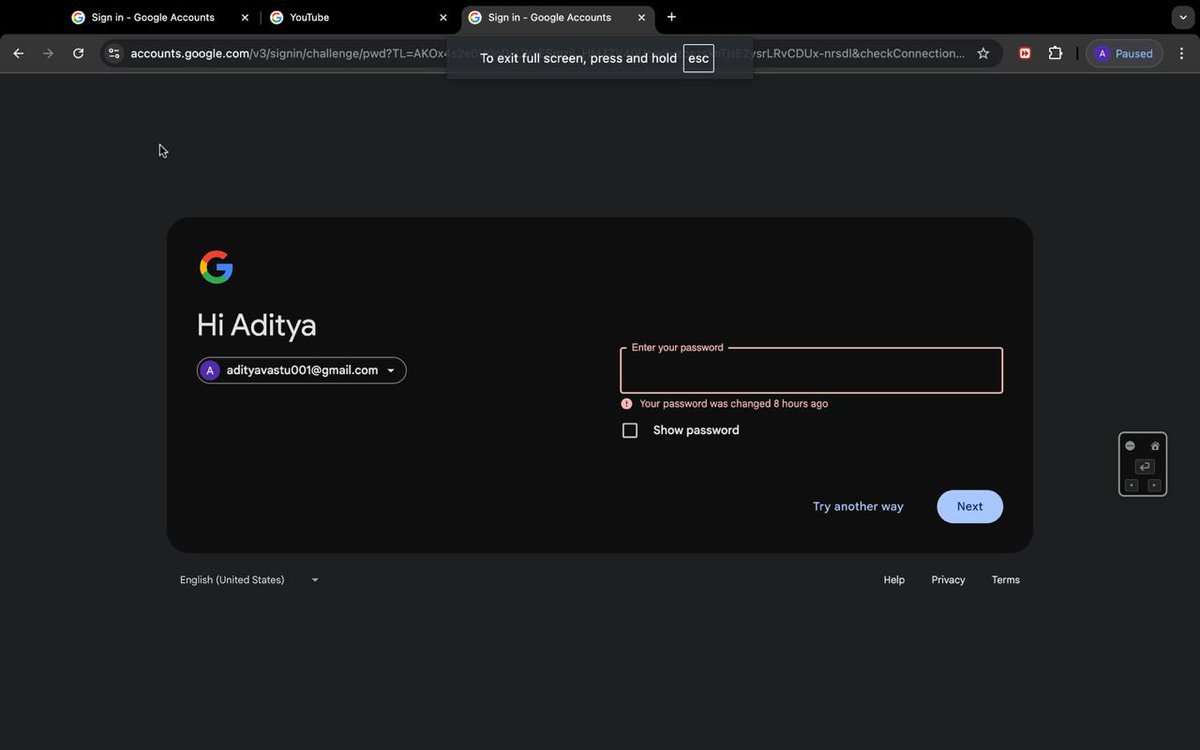Click the Show password label

point(696,430)
